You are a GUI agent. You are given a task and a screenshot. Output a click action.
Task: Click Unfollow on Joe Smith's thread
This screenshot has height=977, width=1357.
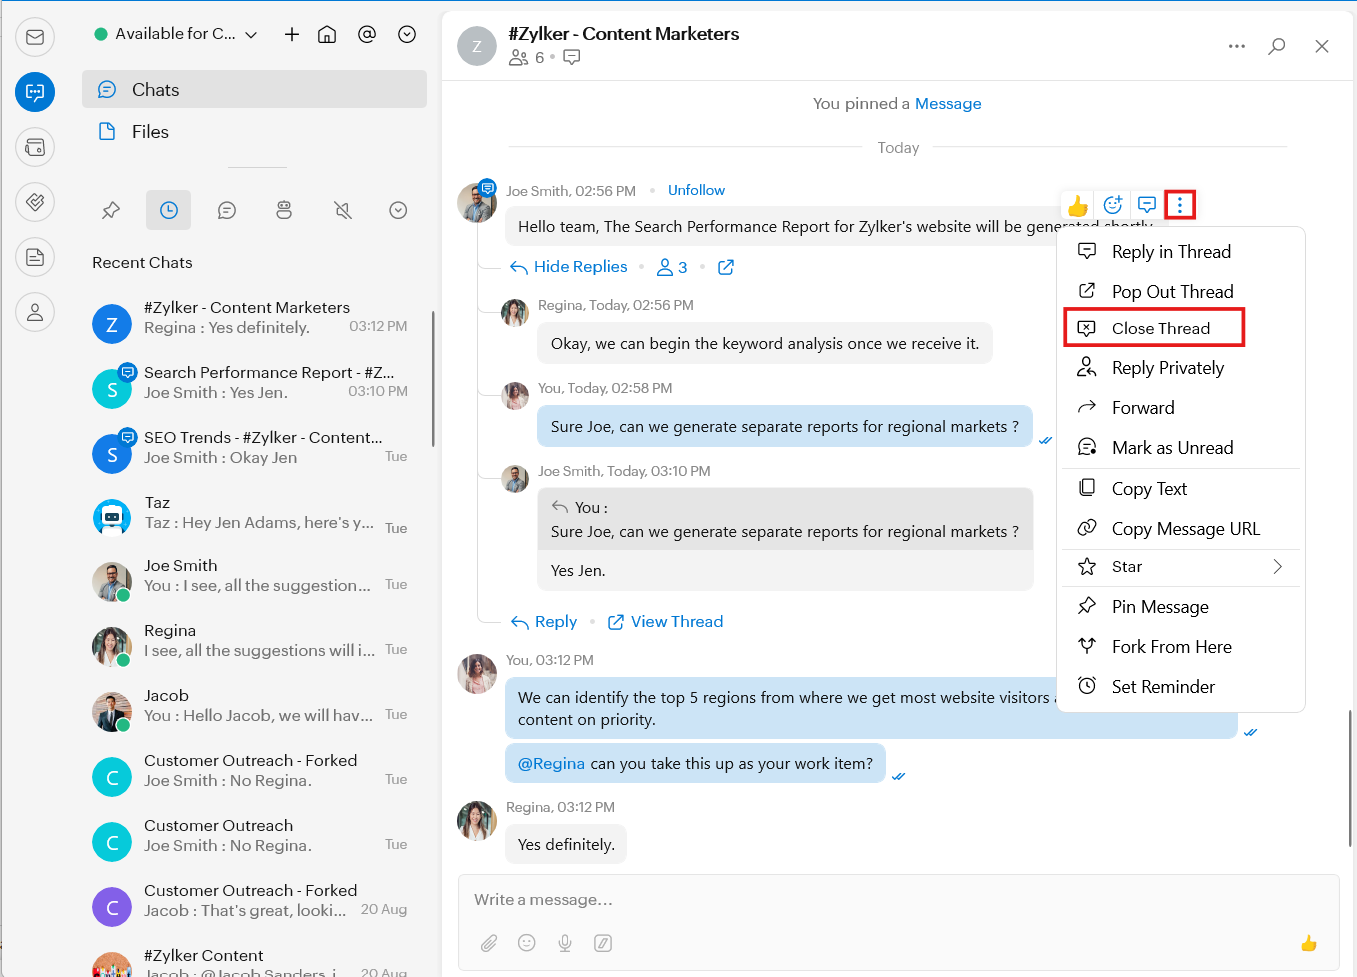(x=696, y=190)
